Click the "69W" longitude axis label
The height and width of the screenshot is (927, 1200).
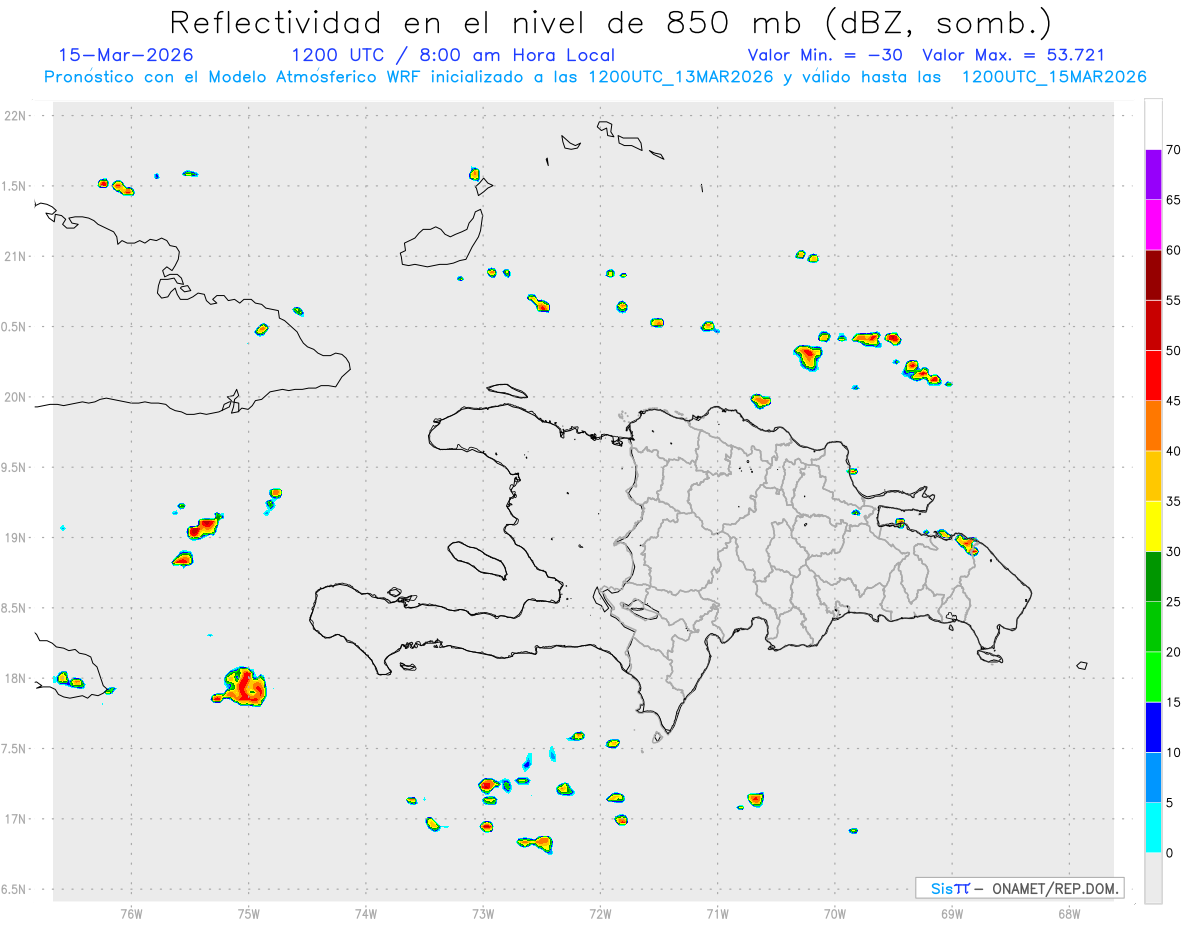(x=952, y=913)
